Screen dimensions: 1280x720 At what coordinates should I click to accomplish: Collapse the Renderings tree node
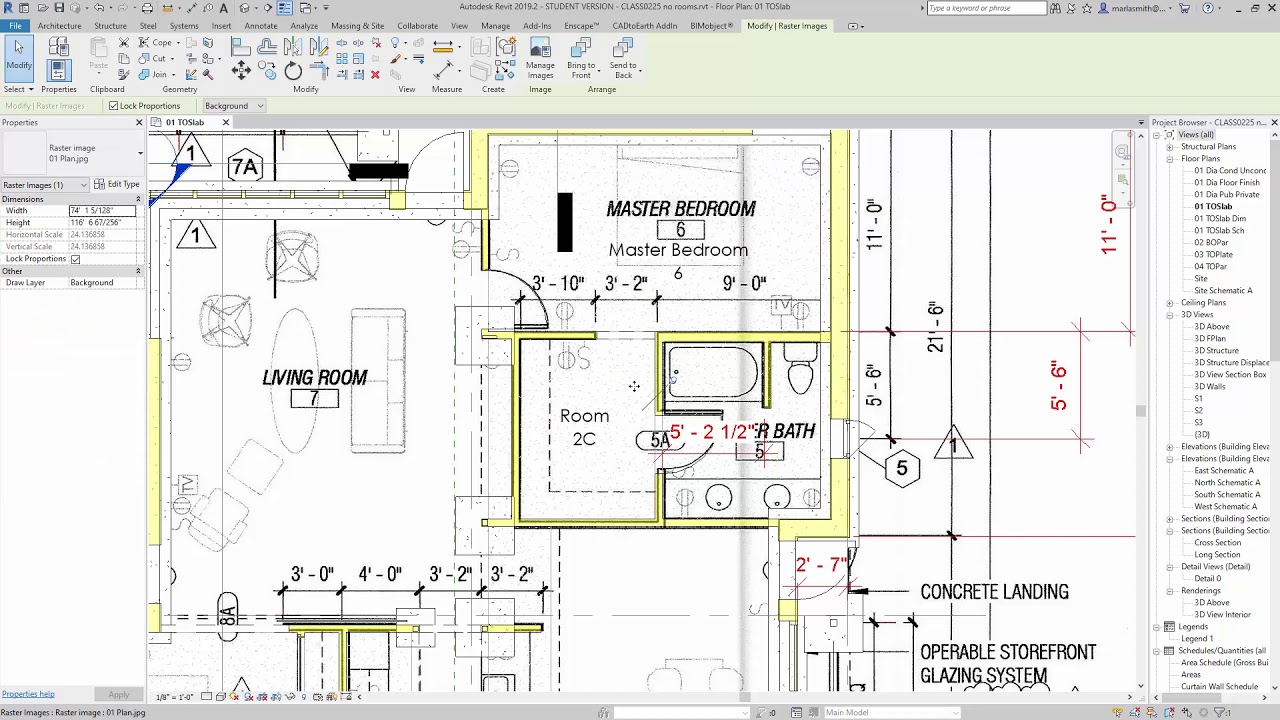(x=1170, y=591)
